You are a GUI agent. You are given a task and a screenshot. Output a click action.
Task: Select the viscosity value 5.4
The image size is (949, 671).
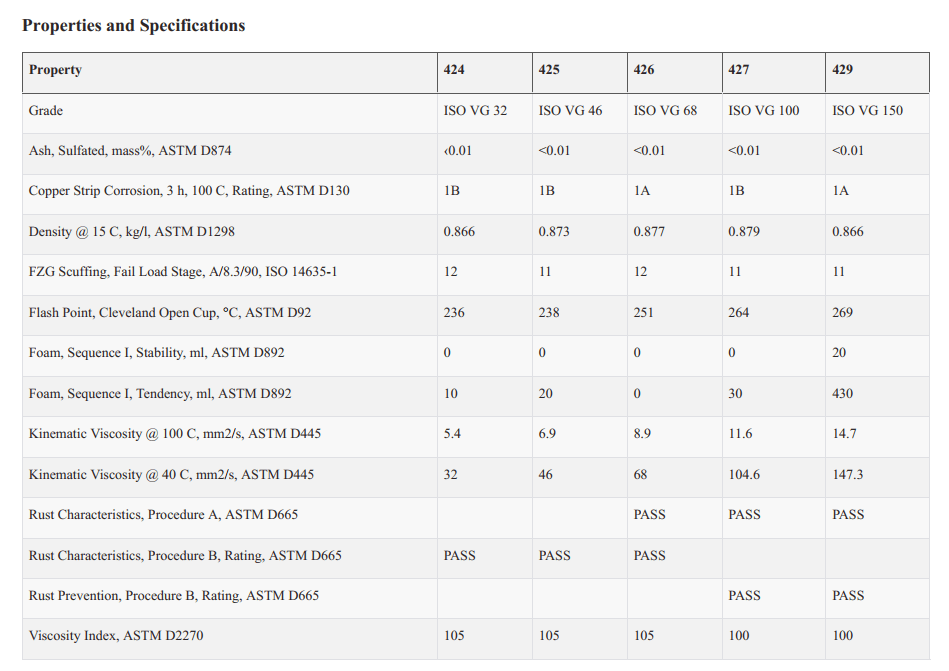click(452, 434)
